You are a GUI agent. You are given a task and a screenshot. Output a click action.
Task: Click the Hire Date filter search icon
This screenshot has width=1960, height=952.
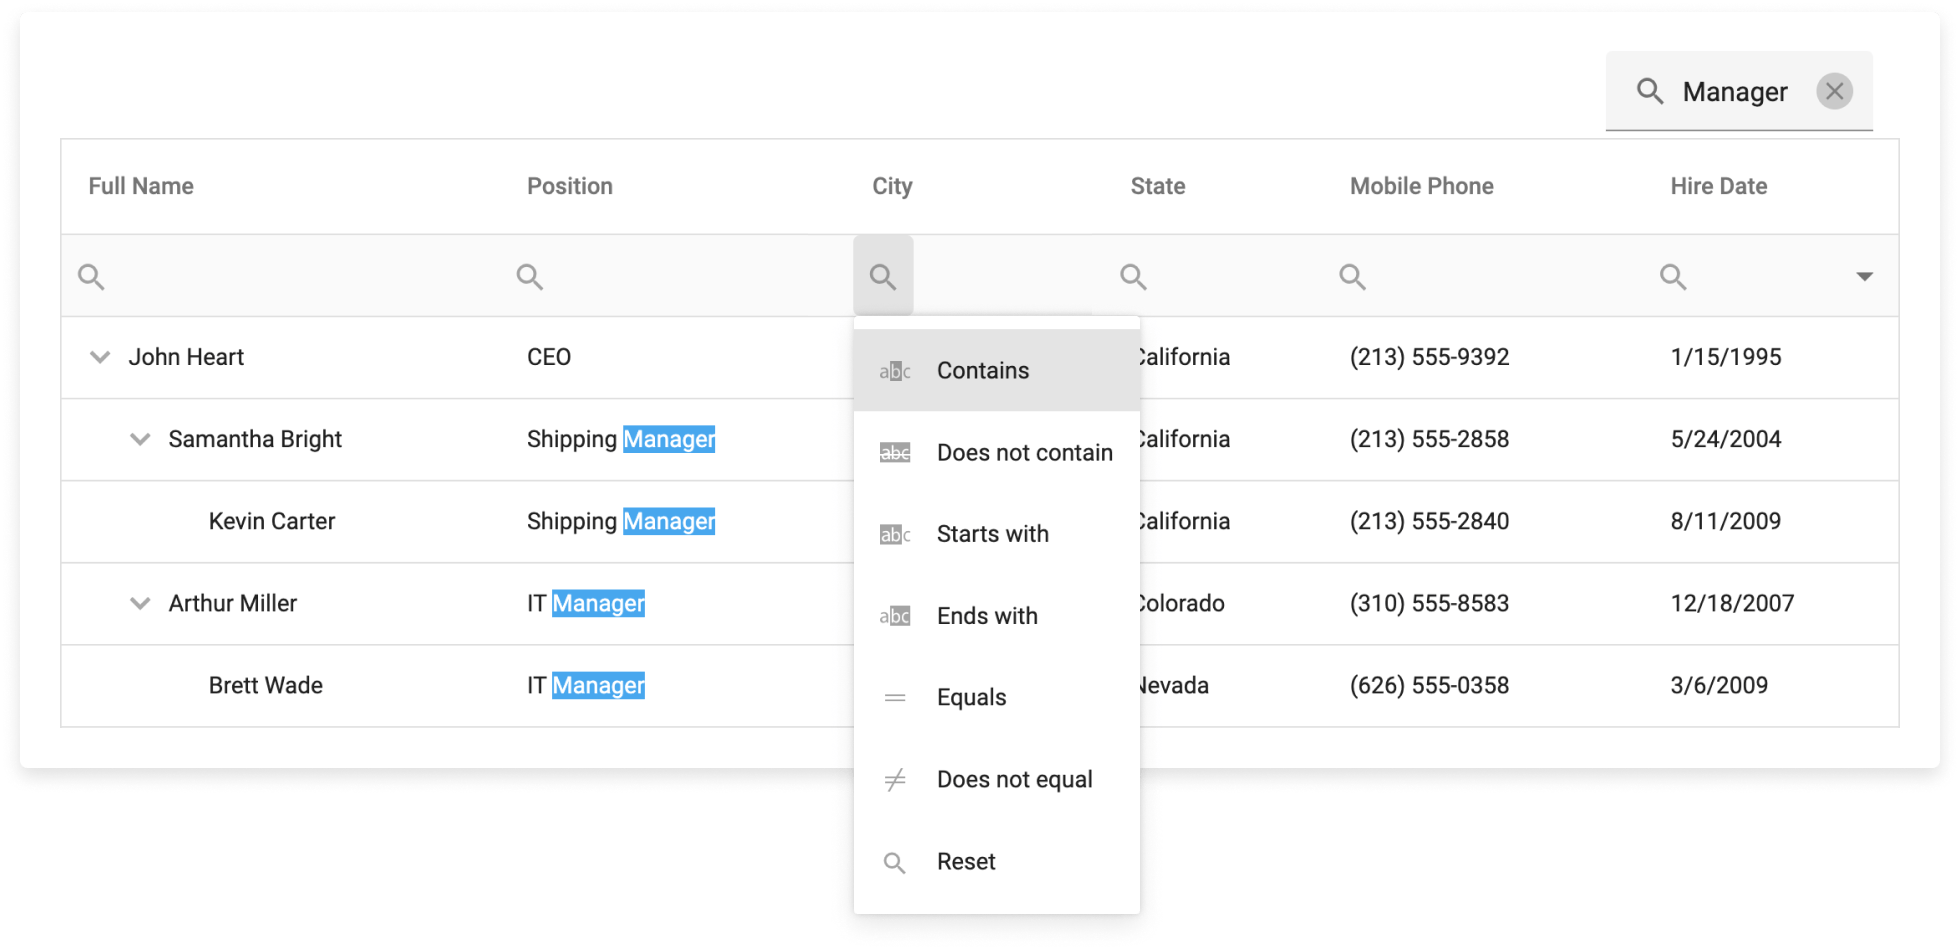(1673, 277)
